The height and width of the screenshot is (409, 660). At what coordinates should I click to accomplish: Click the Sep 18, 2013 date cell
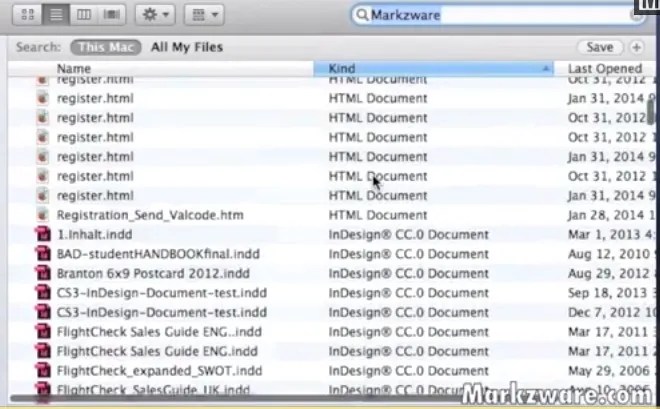point(612,293)
